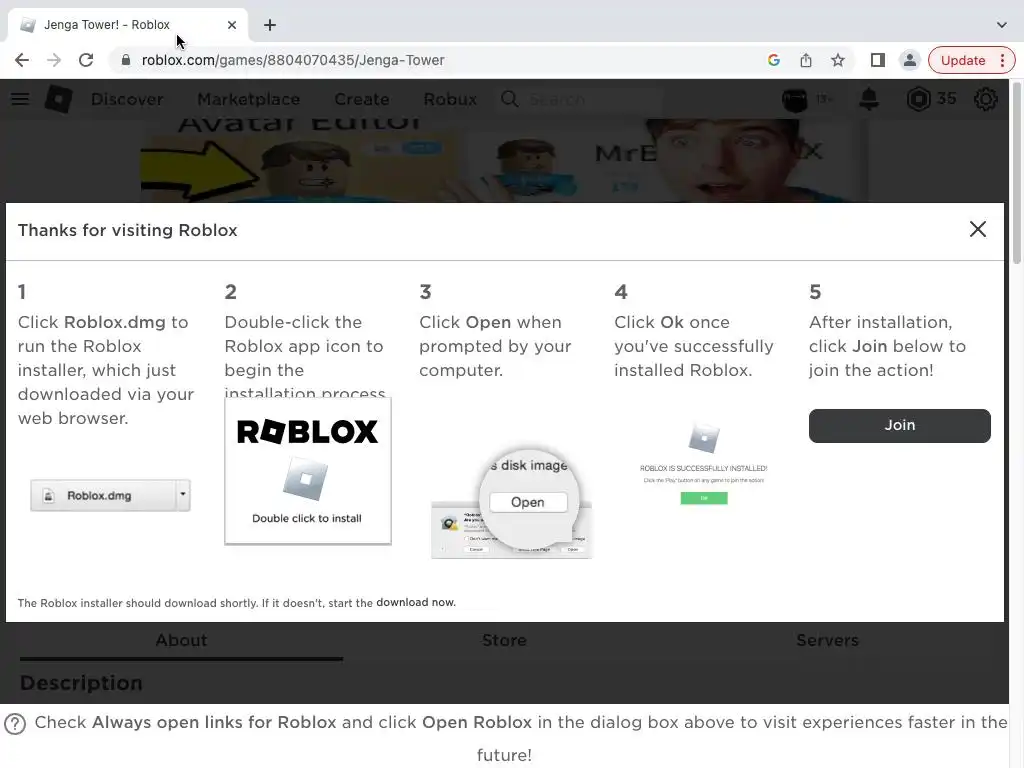The width and height of the screenshot is (1024, 768).
Task: Open the Marketplace page
Action: tap(249, 99)
